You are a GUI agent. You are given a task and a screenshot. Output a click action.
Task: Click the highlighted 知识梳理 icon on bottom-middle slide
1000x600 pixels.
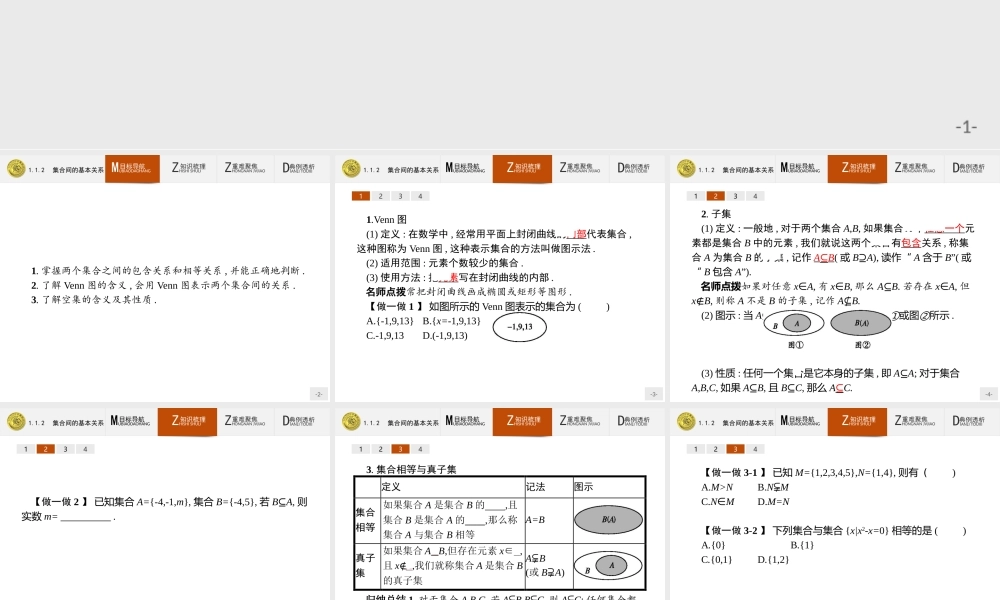522,421
